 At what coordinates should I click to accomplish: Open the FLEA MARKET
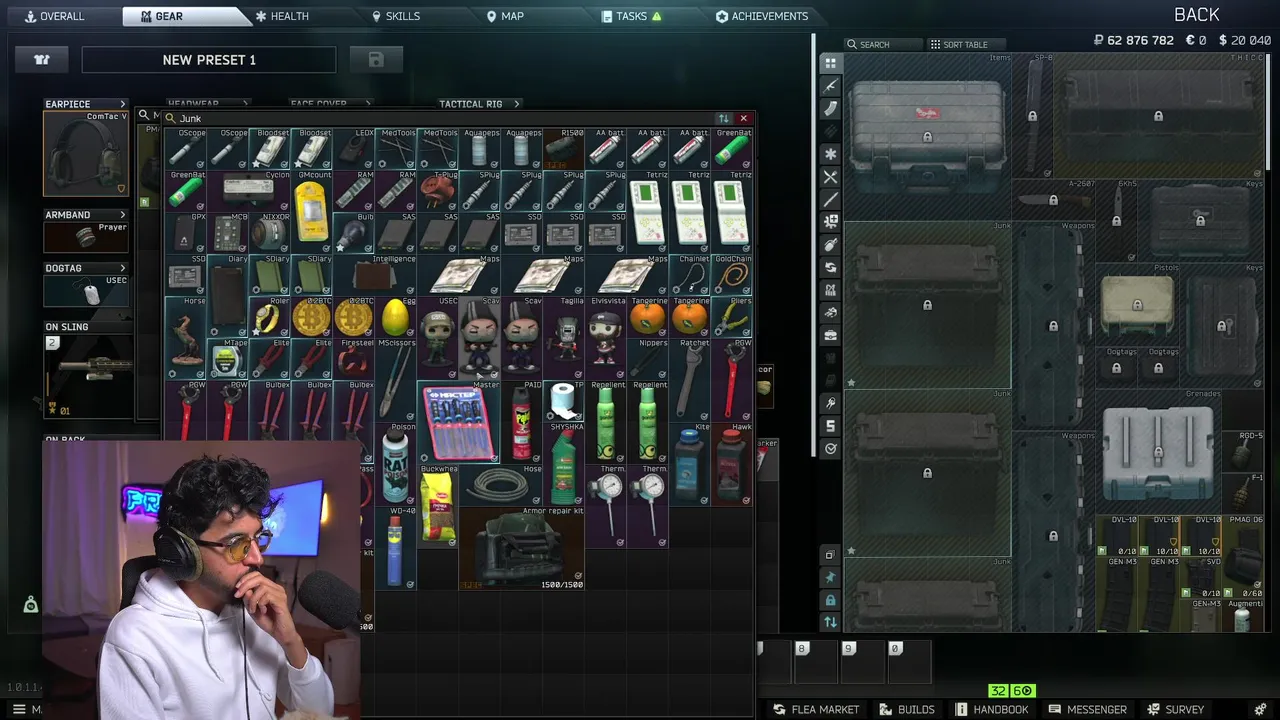pos(815,709)
